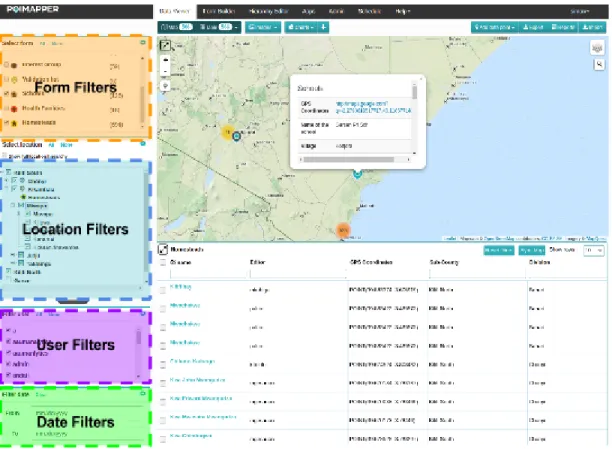The image size is (612, 449).
Task: Expand the Junju tree node
Action: 13,255
